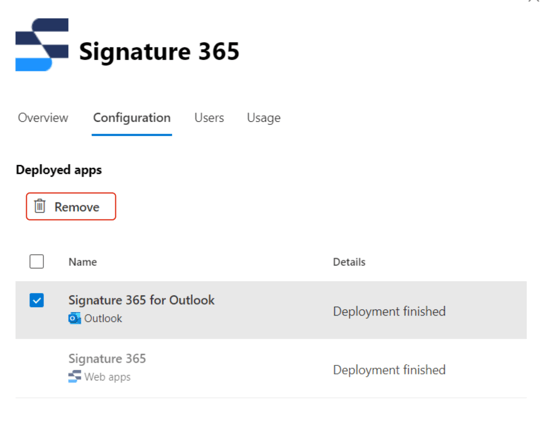543x432 pixels.
Task: Open the Overview tab
Action: (x=43, y=118)
